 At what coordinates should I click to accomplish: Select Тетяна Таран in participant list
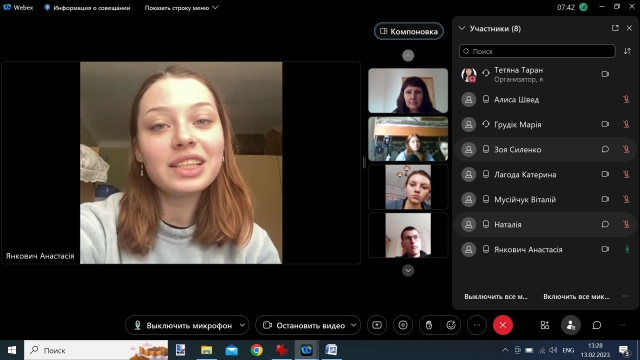[x=545, y=74]
